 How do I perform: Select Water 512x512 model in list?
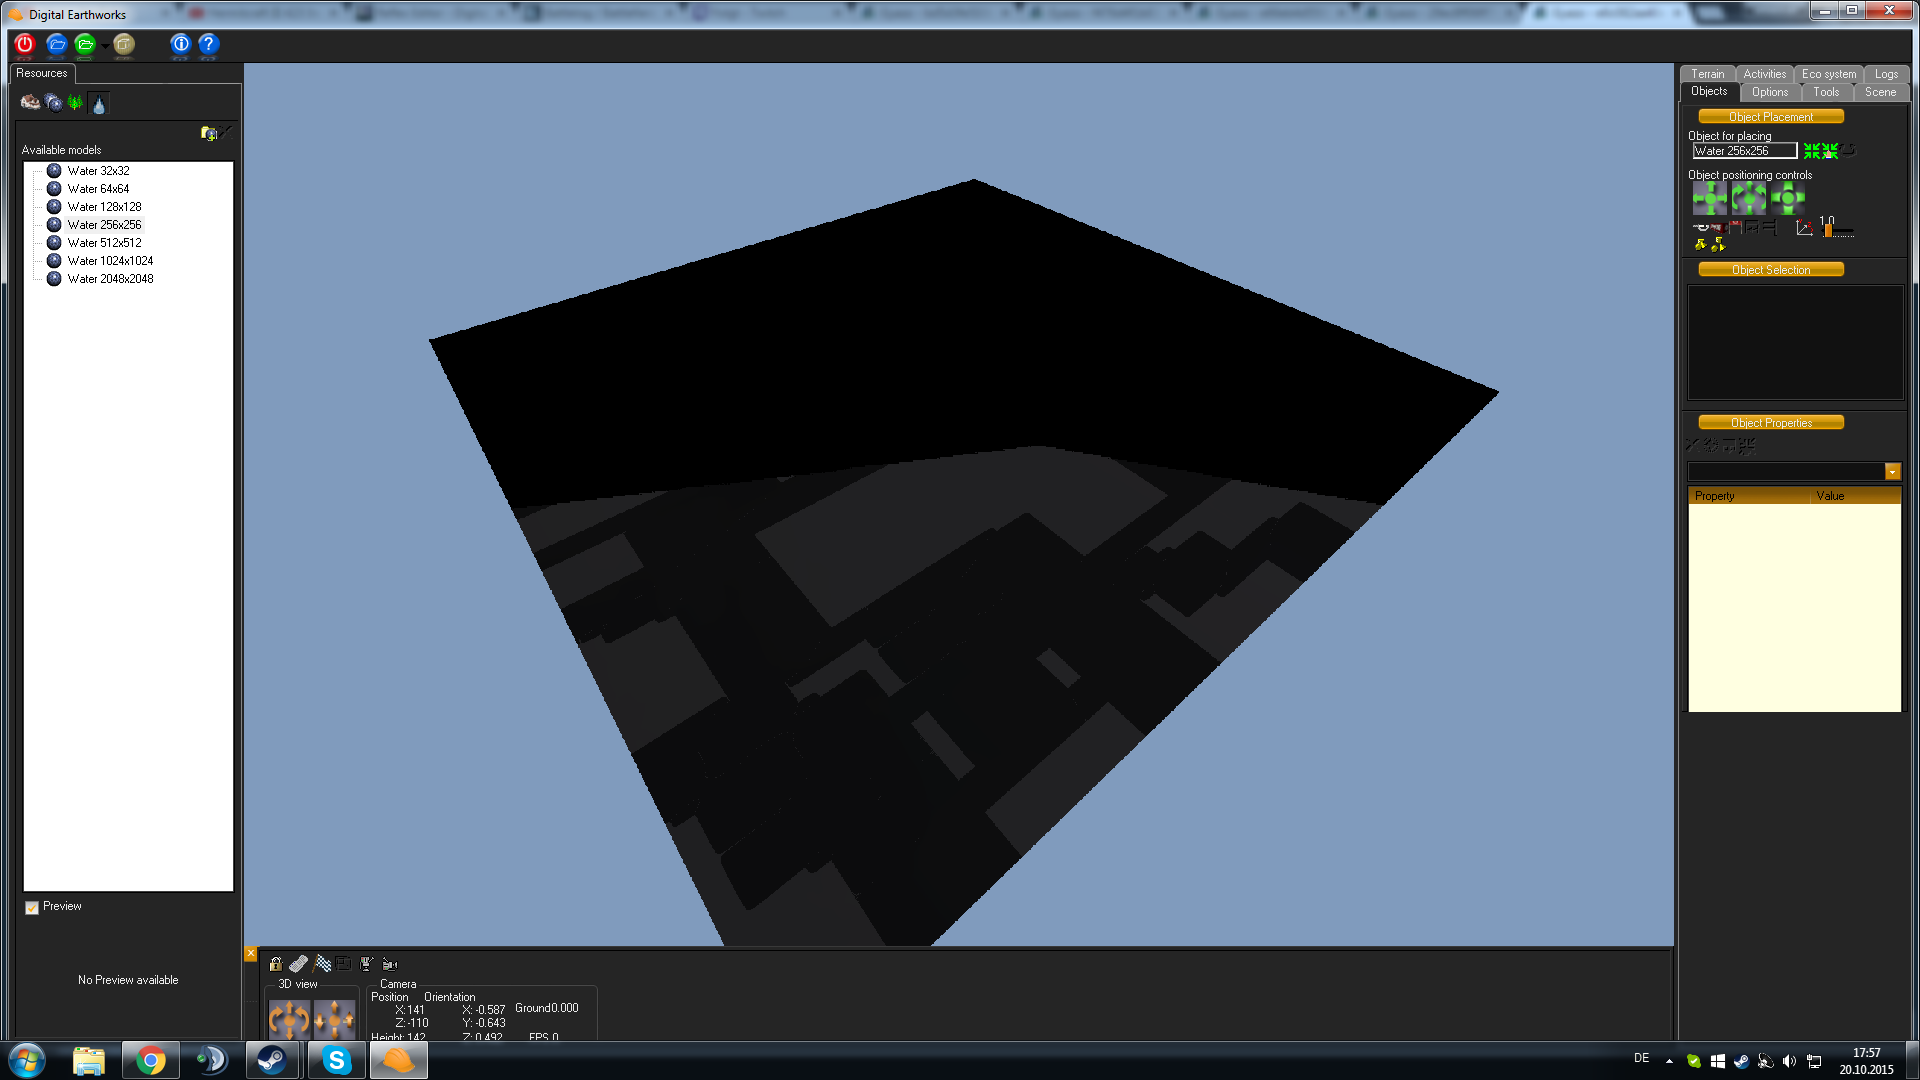104,243
